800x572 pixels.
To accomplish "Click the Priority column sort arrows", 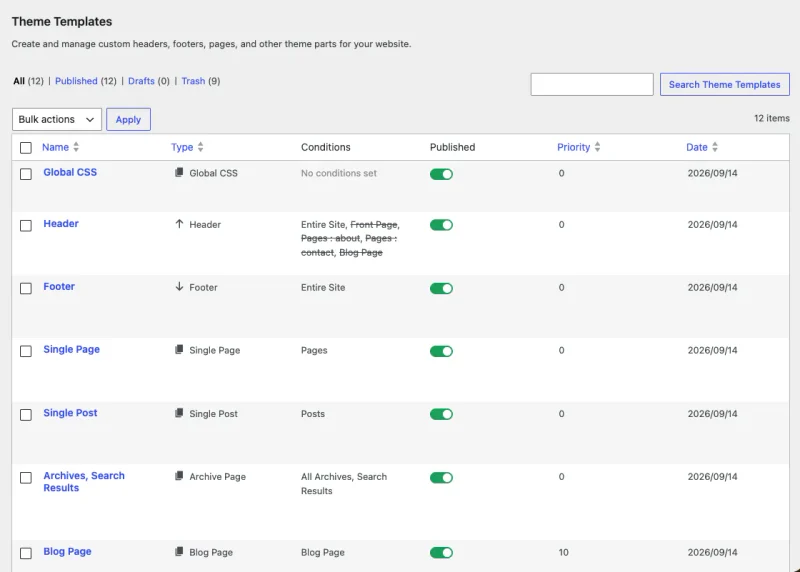I will point(597,147).
